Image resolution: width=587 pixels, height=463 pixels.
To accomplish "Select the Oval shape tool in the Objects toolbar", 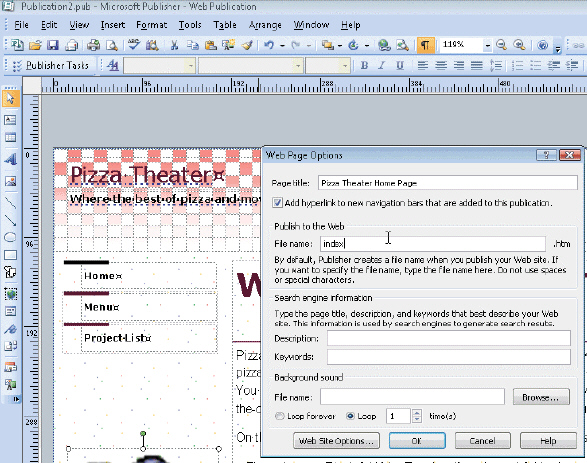I will [x=10, y=237].
